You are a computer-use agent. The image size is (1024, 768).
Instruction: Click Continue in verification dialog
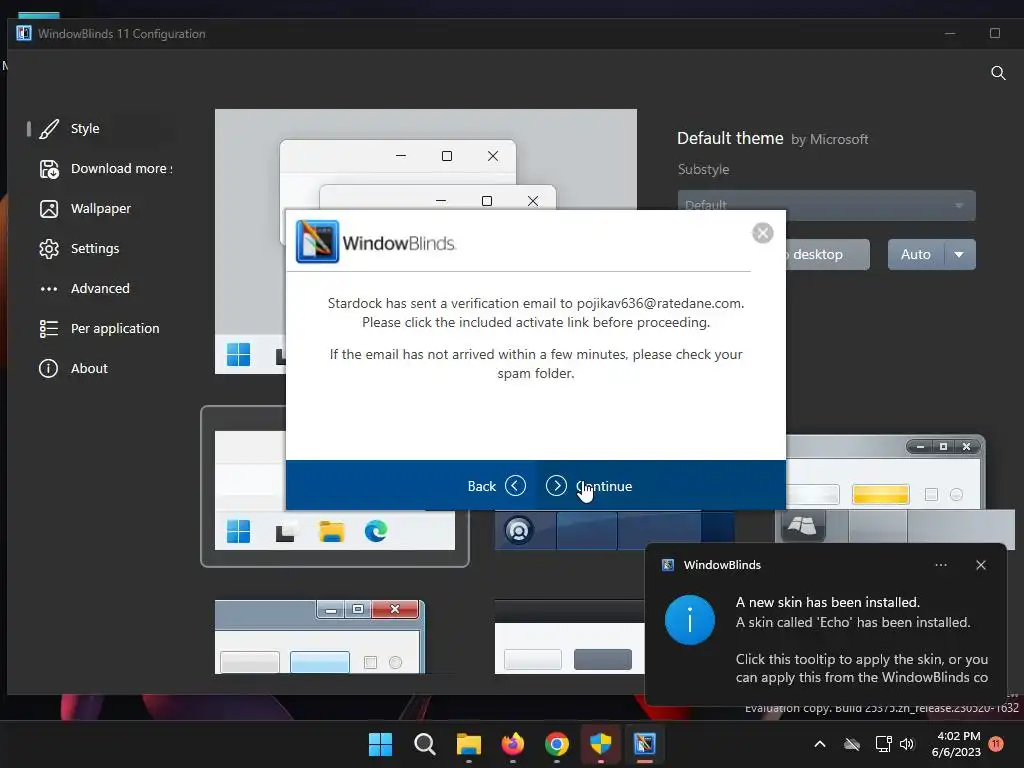pyautogui.click(x=589, y=486)
